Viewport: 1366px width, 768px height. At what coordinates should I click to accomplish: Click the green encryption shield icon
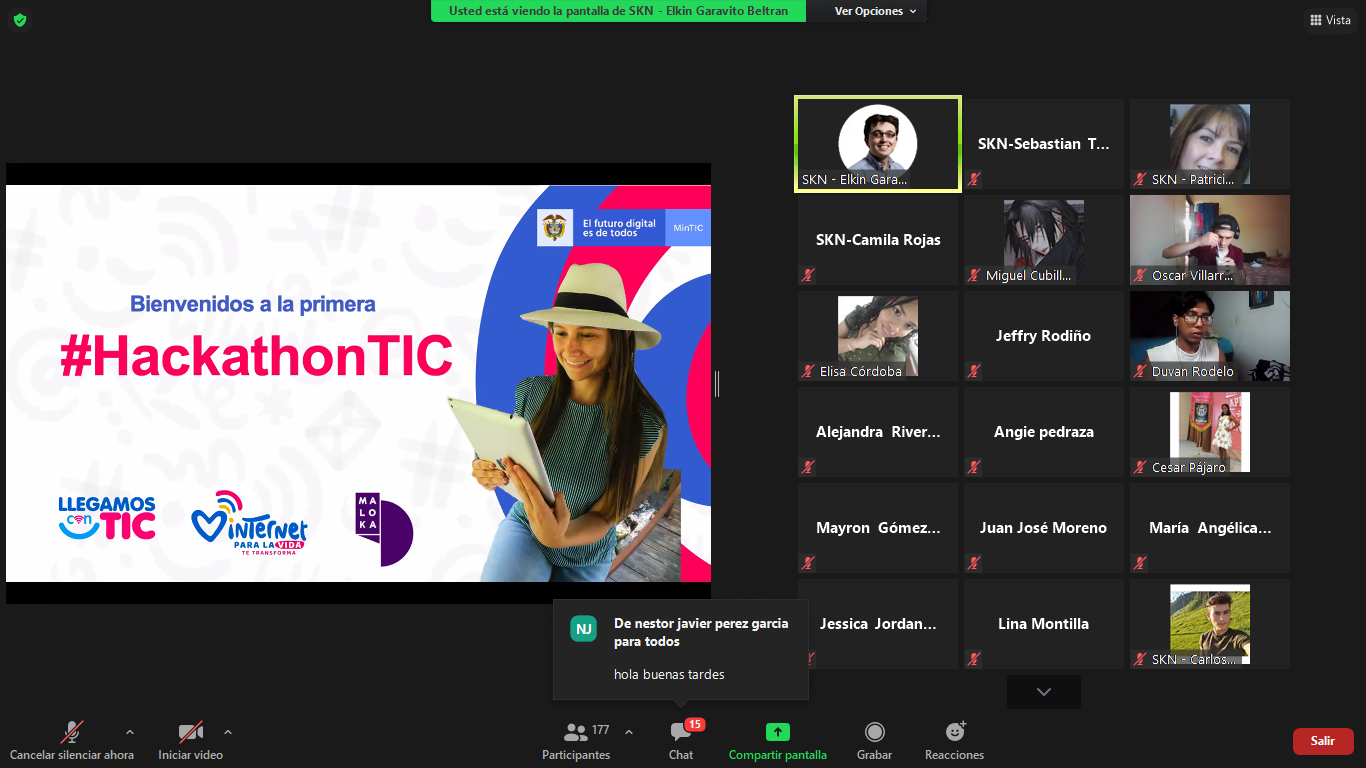20,20
